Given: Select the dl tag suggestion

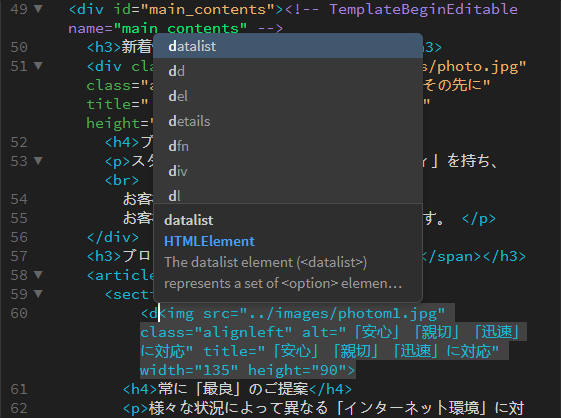Looking at the screenshot, I should pos(288,195).
